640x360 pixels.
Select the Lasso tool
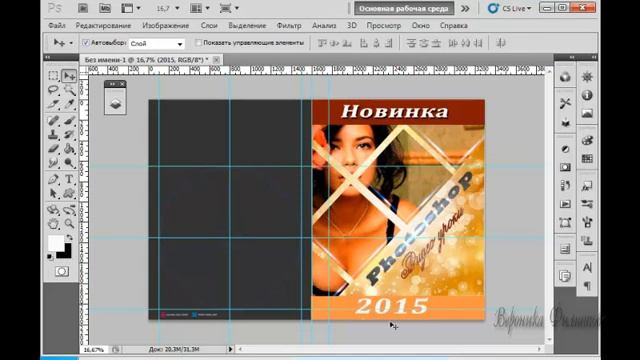(x=53, y=90)
